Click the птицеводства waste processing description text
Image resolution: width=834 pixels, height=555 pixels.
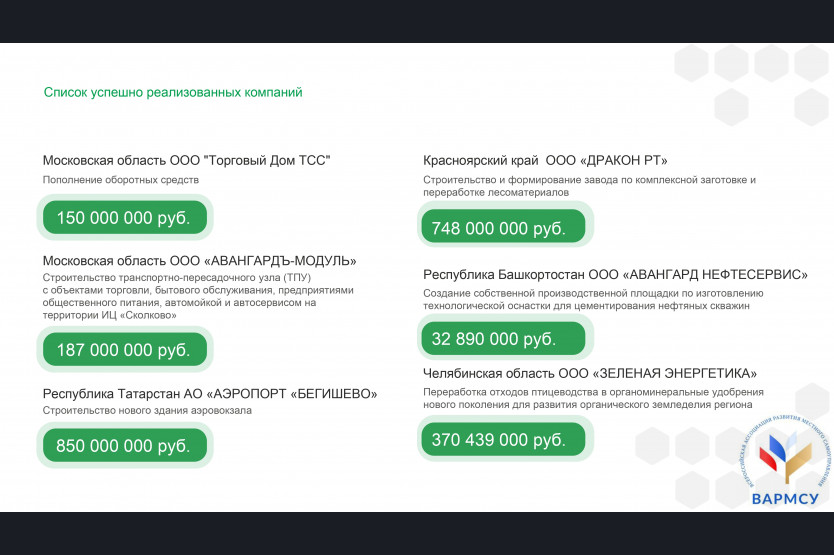(x=593, y=399)
